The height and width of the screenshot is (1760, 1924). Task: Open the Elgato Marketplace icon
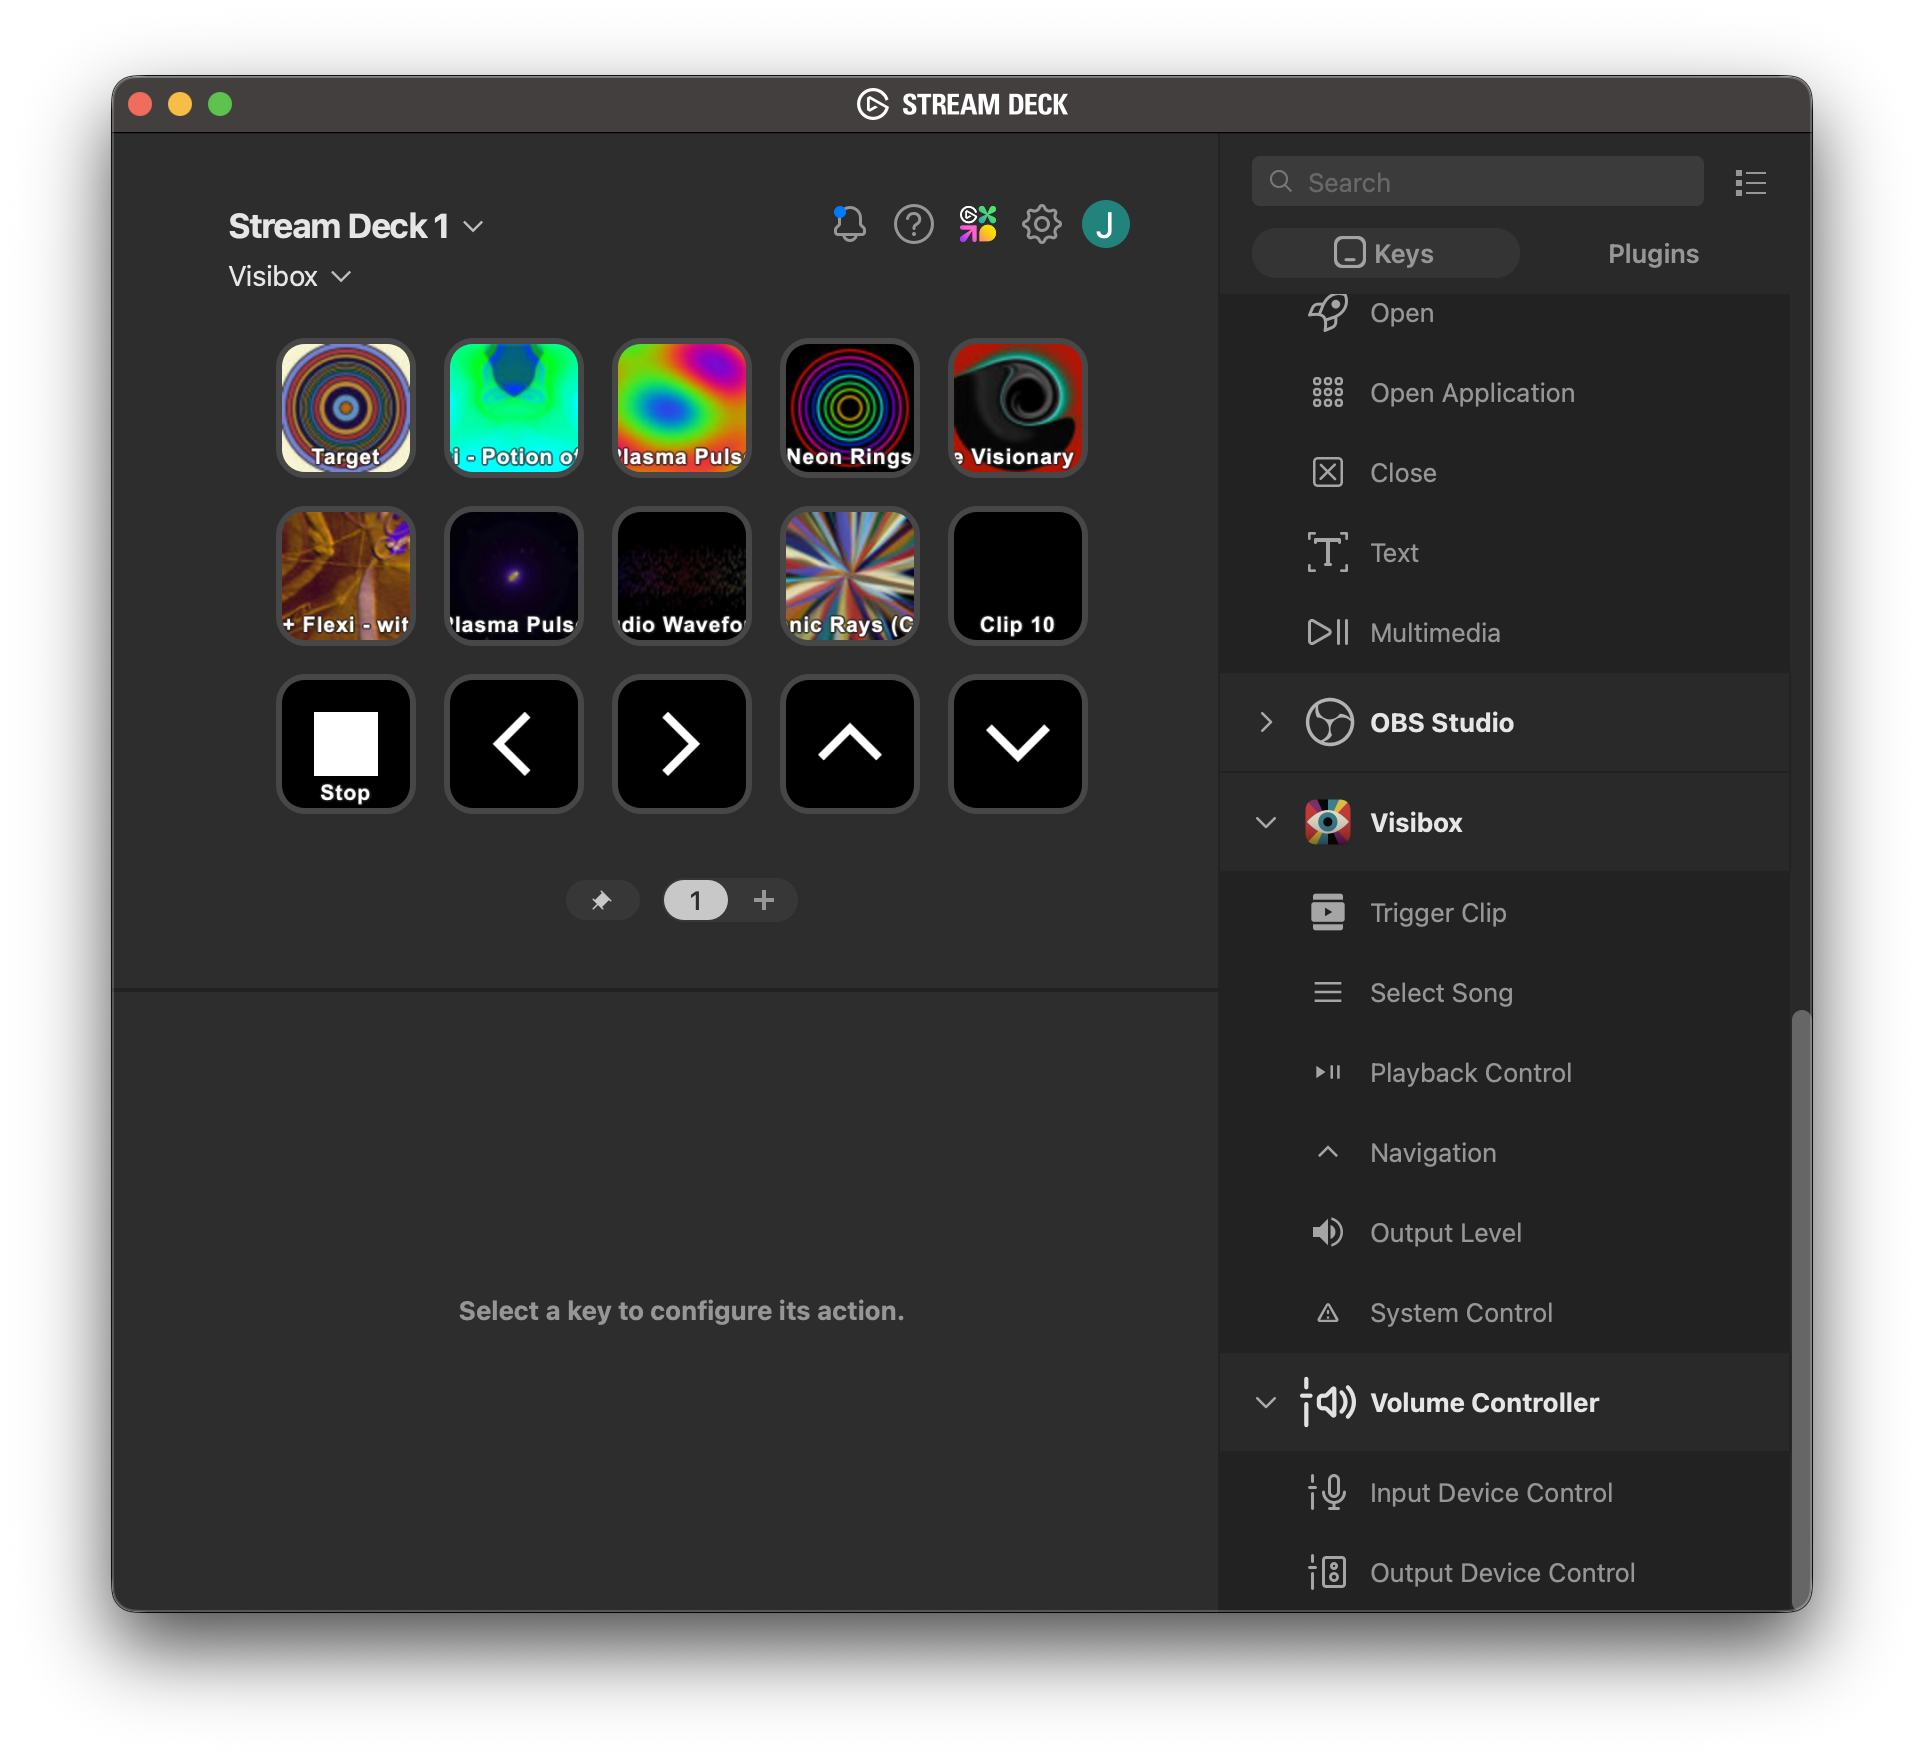pyautogui.click(x=977, y=224)
